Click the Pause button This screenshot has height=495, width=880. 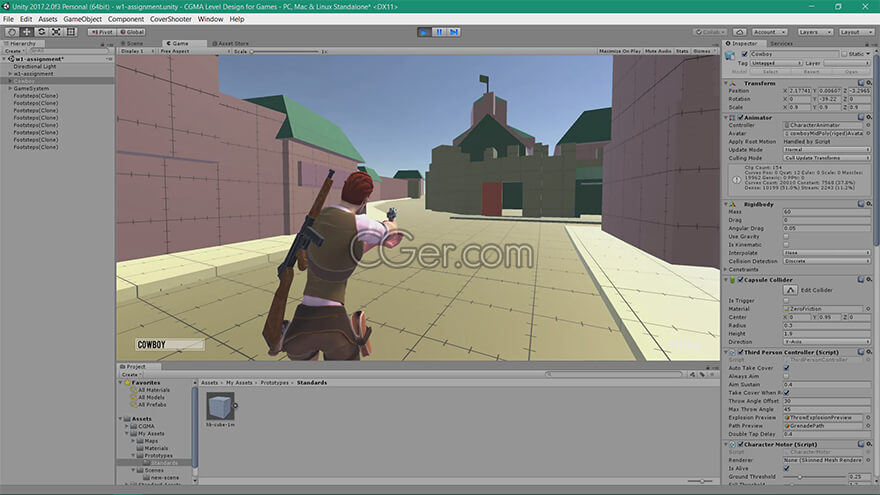(439, 32)
